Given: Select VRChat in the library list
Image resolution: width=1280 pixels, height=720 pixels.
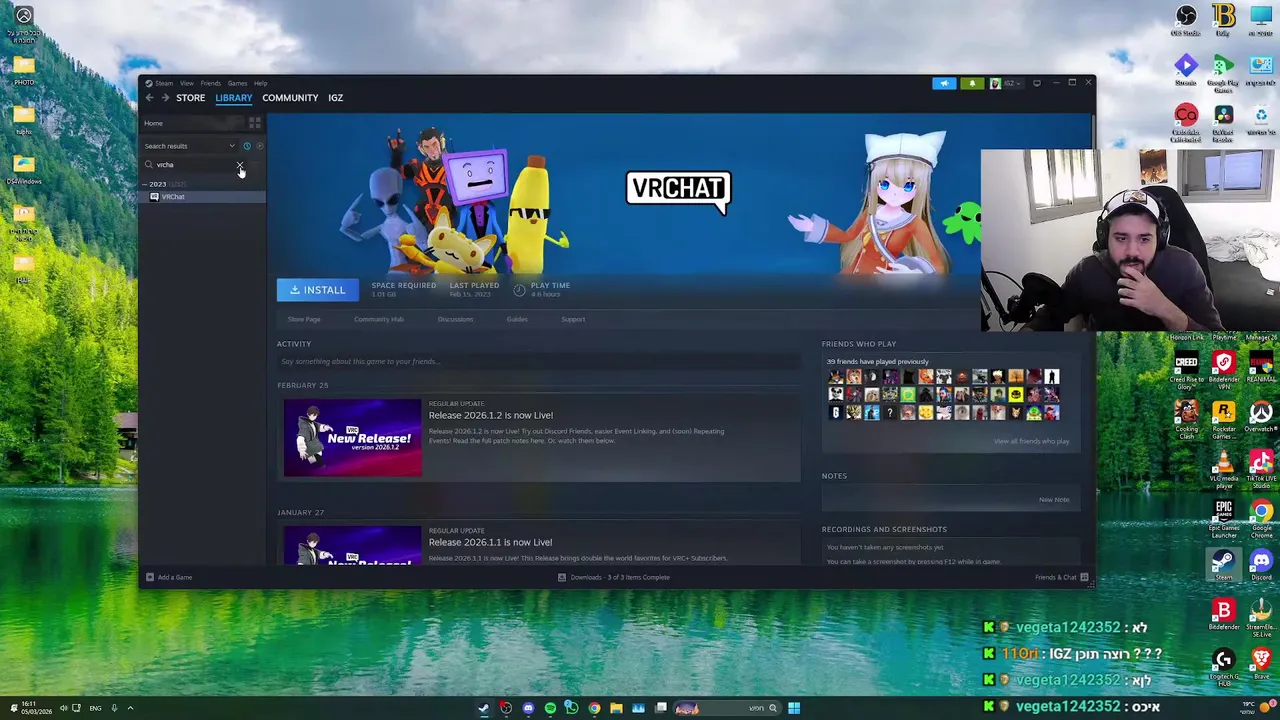Looking at the screenshot, I should [203, 197].
